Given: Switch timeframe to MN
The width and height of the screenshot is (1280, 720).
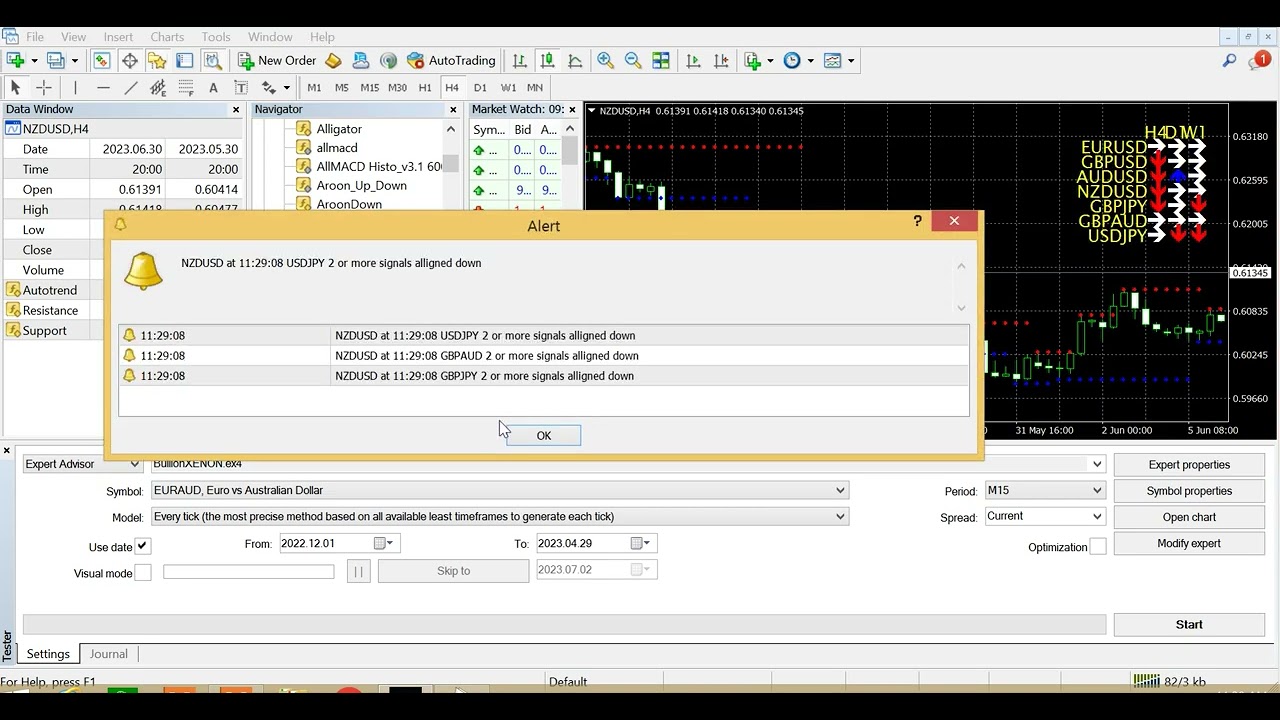Looking at the screenshot, I should [535, 88].
